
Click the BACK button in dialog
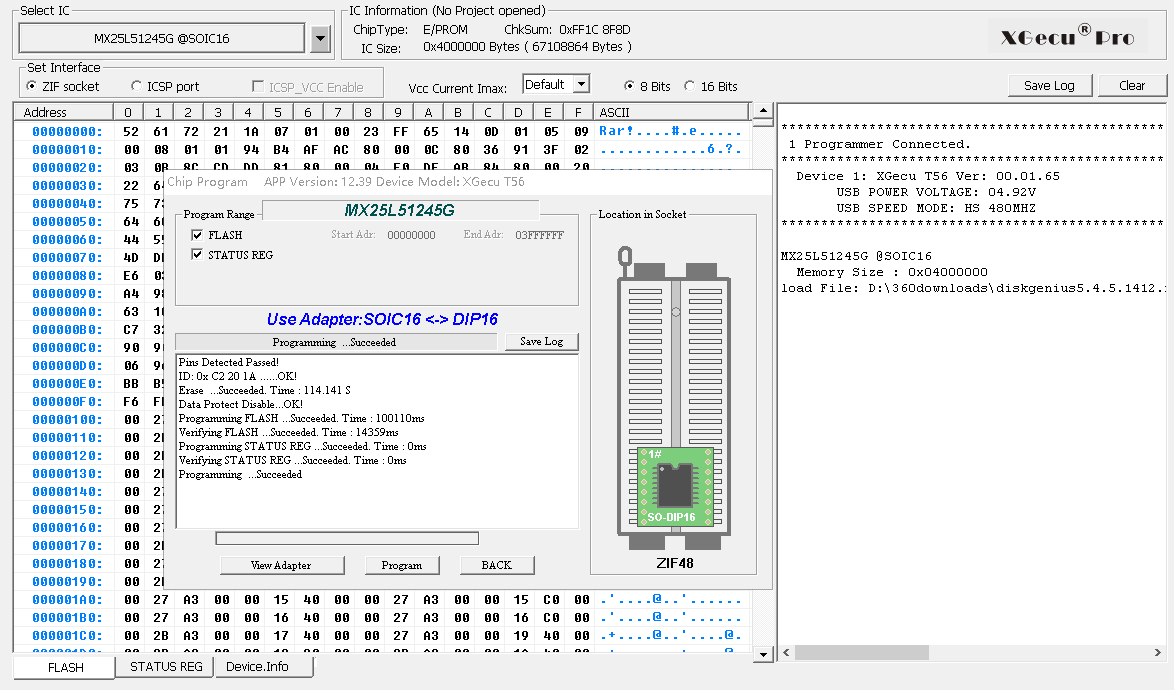496,565
